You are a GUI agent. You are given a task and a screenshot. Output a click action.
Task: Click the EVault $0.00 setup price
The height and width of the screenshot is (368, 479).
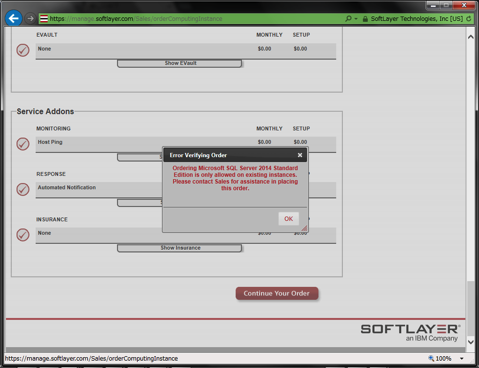[x=300, y=49]
